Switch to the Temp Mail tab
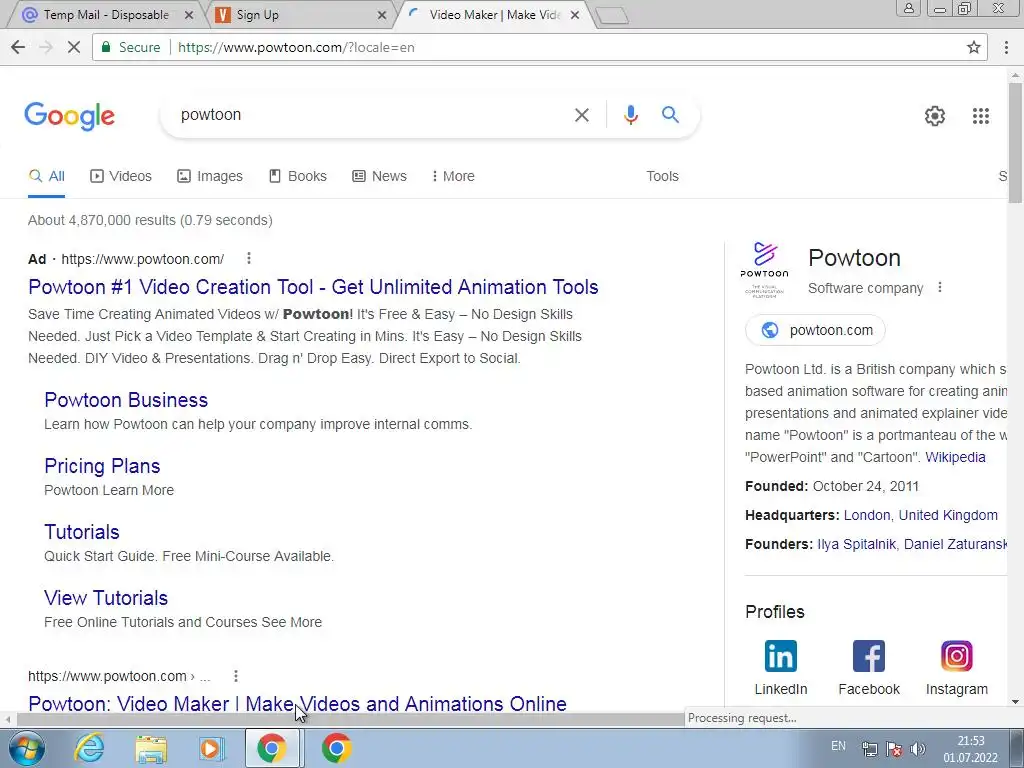 tap(104, 14)
